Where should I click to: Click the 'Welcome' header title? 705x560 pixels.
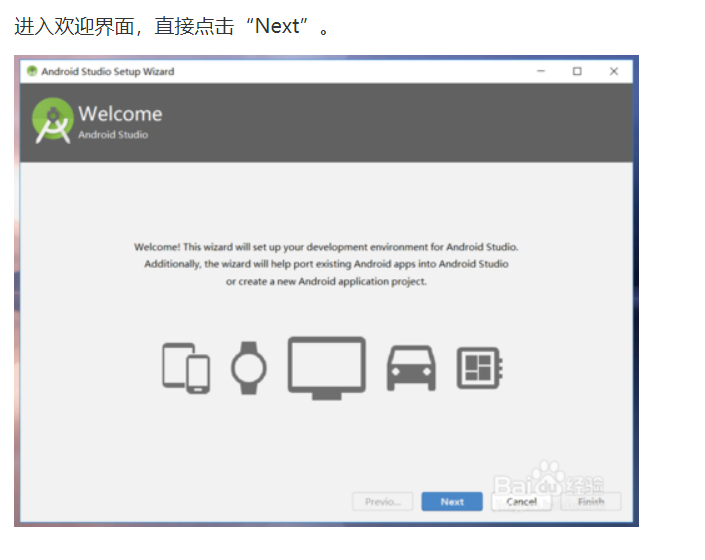tap(120, 114)
